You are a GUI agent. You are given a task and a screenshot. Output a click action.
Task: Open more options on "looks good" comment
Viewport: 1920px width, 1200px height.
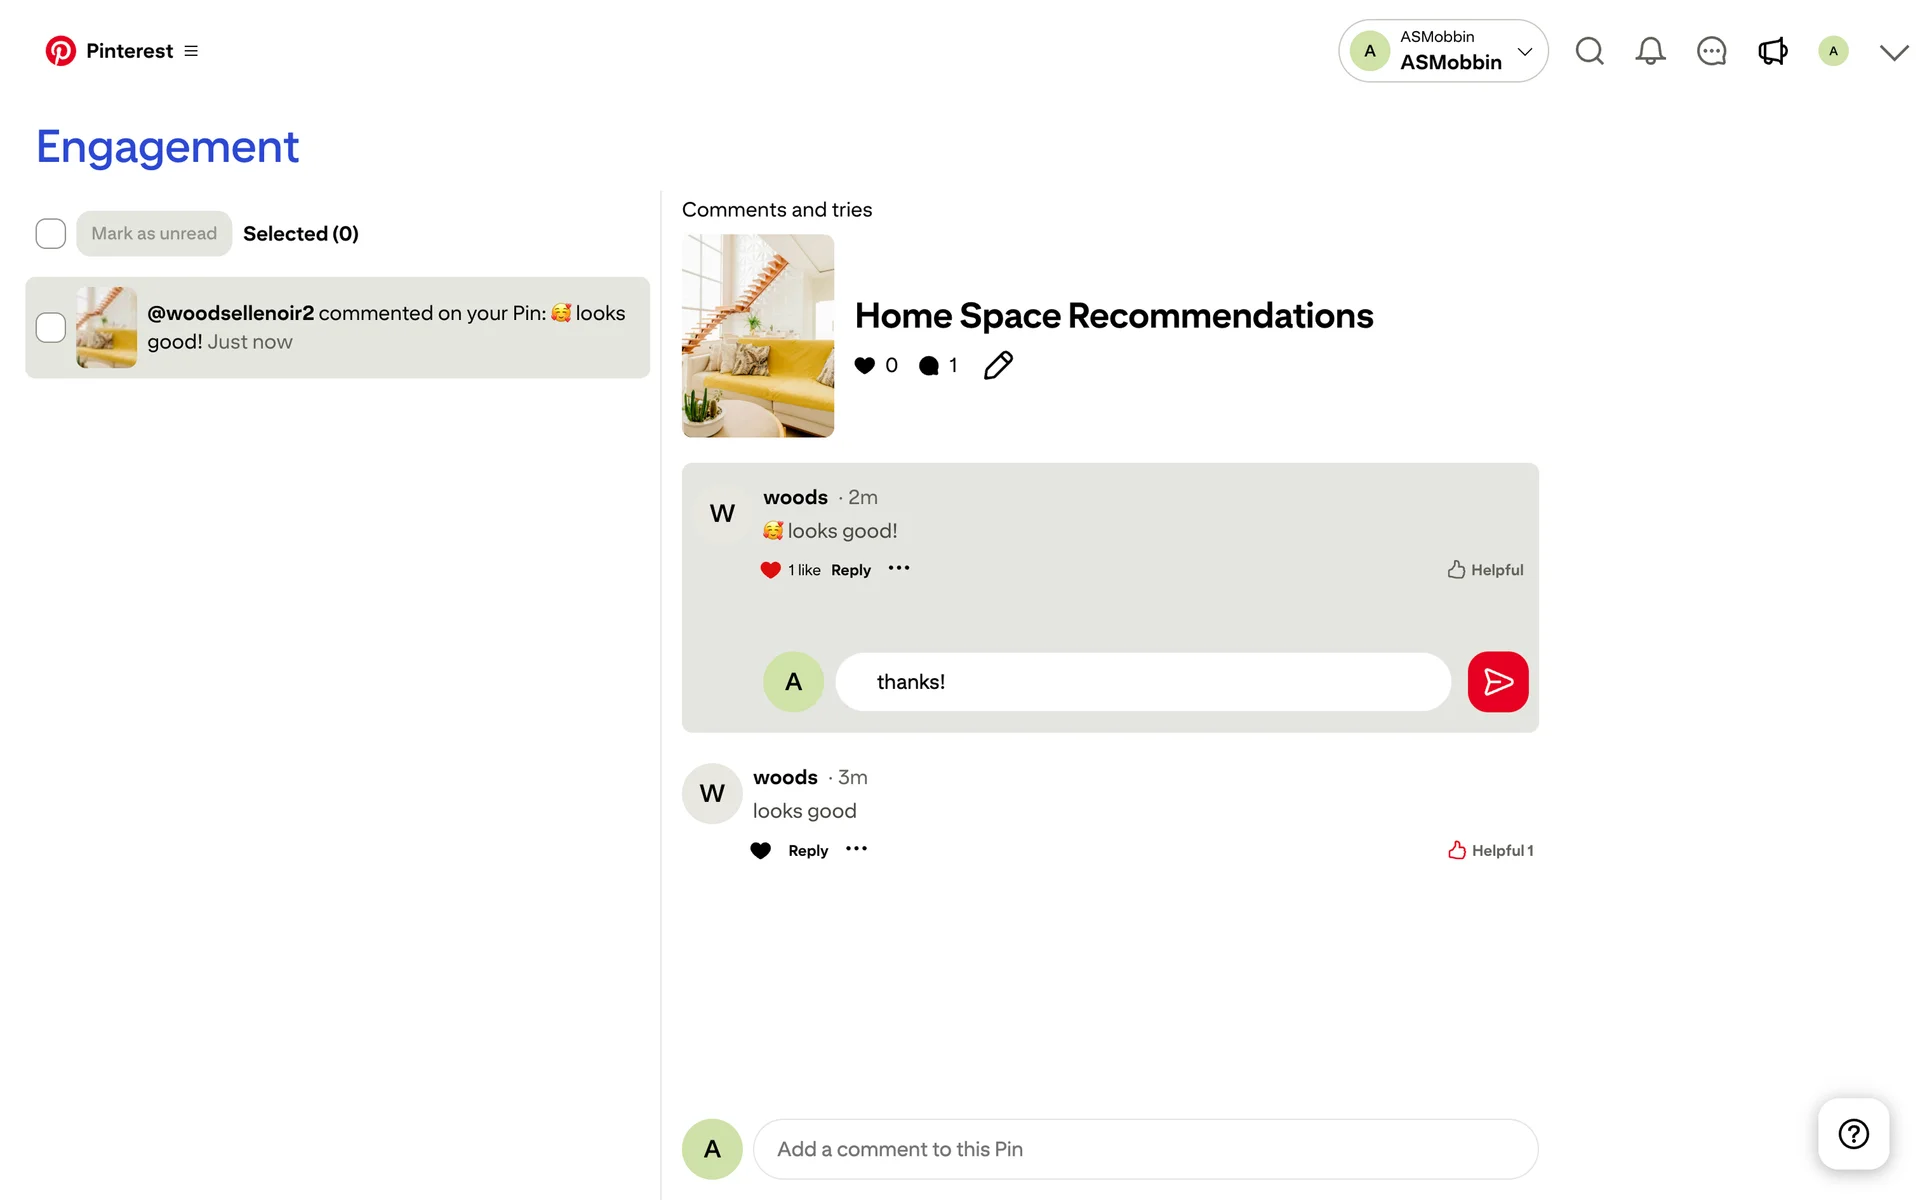pos(856,849)
